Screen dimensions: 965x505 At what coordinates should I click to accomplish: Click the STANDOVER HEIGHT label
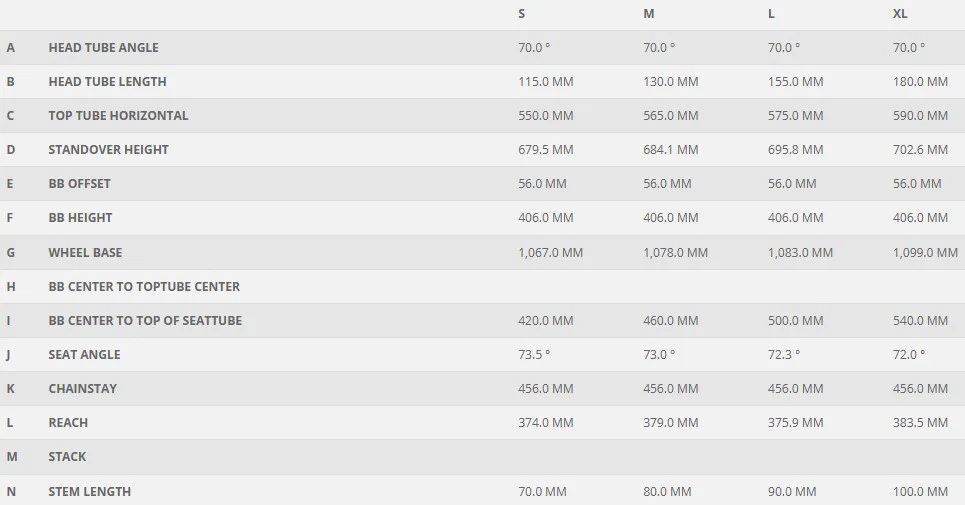pos(108,149)
